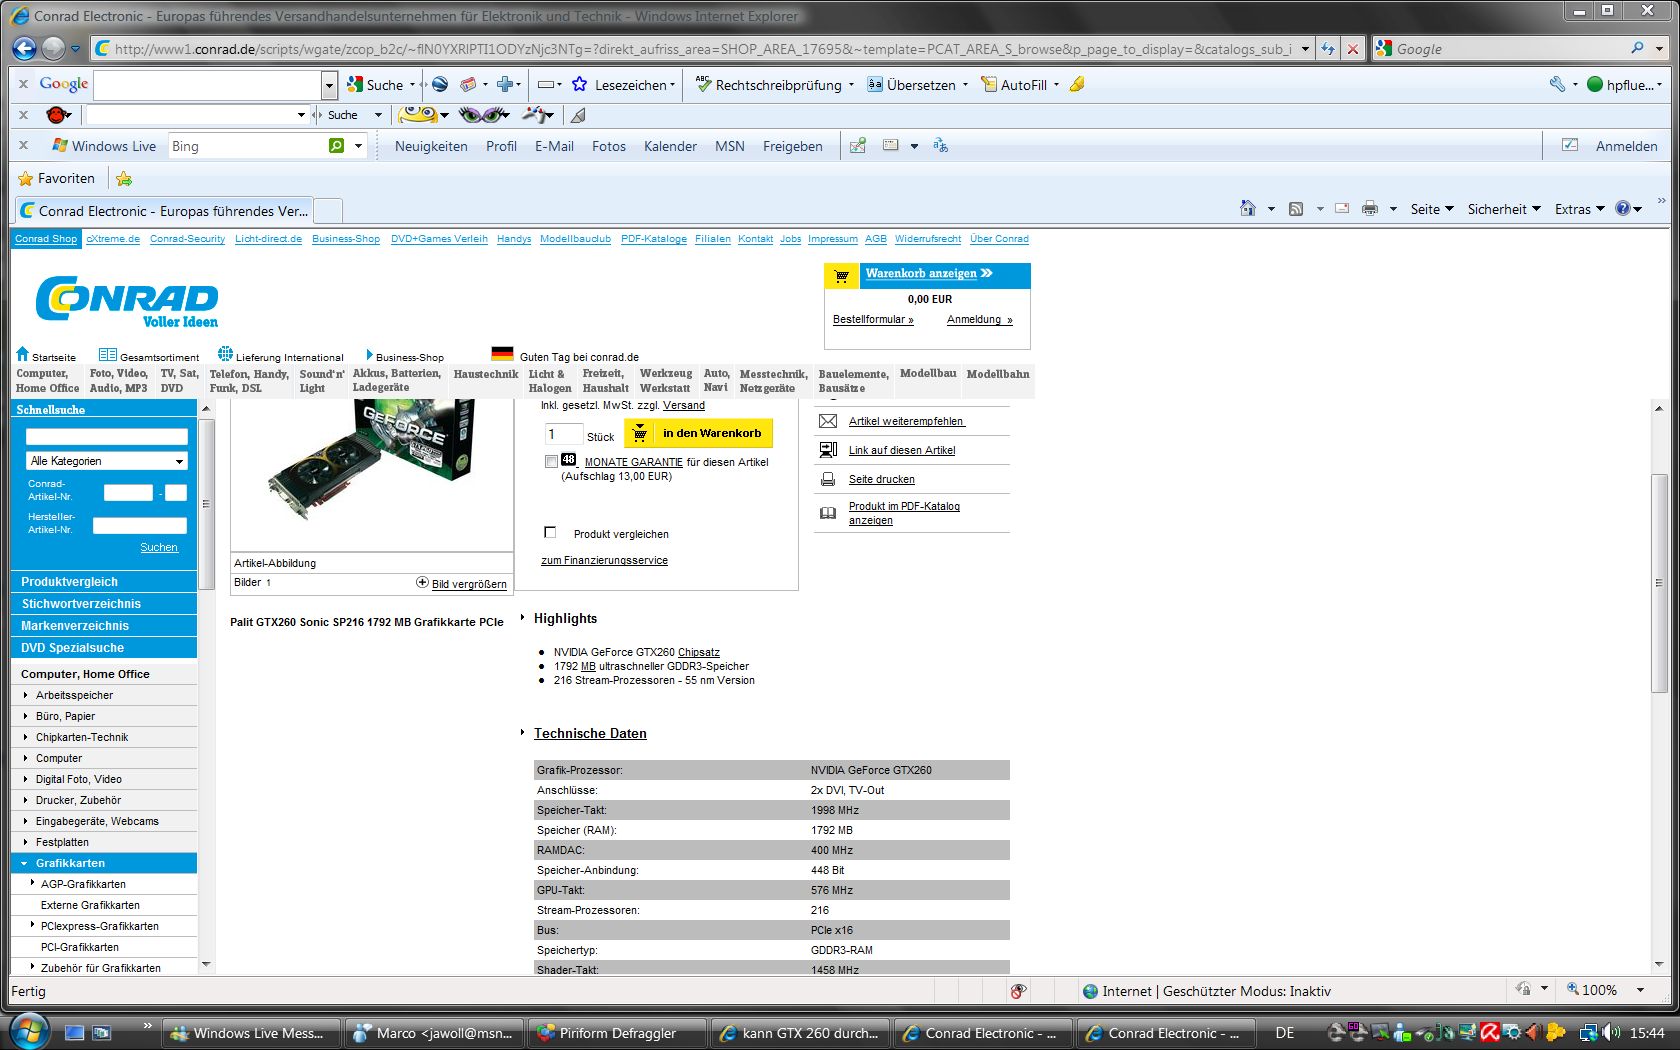Click the Suchen link in Schnellsuche
This screenshot has width=1680, height=1050.
(159, 547)
